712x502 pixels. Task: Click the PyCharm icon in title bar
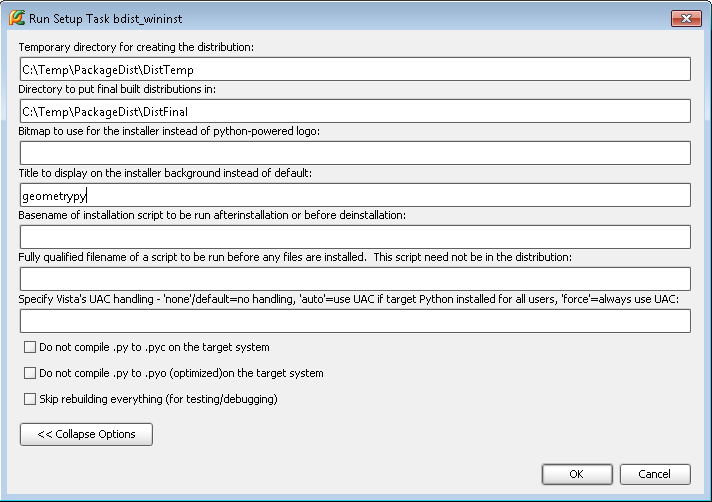point(17,18)
